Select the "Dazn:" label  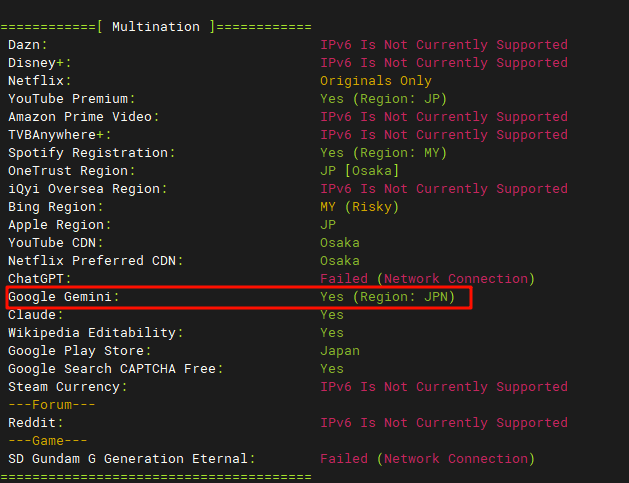[x=28, y=45]
